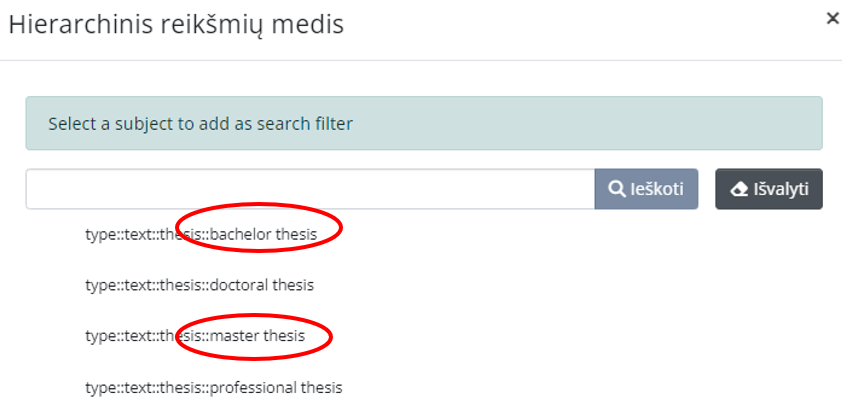Click the word "Ieškoti" label text
This screenshot has height=405, width=842.
(x=657, y=189)
